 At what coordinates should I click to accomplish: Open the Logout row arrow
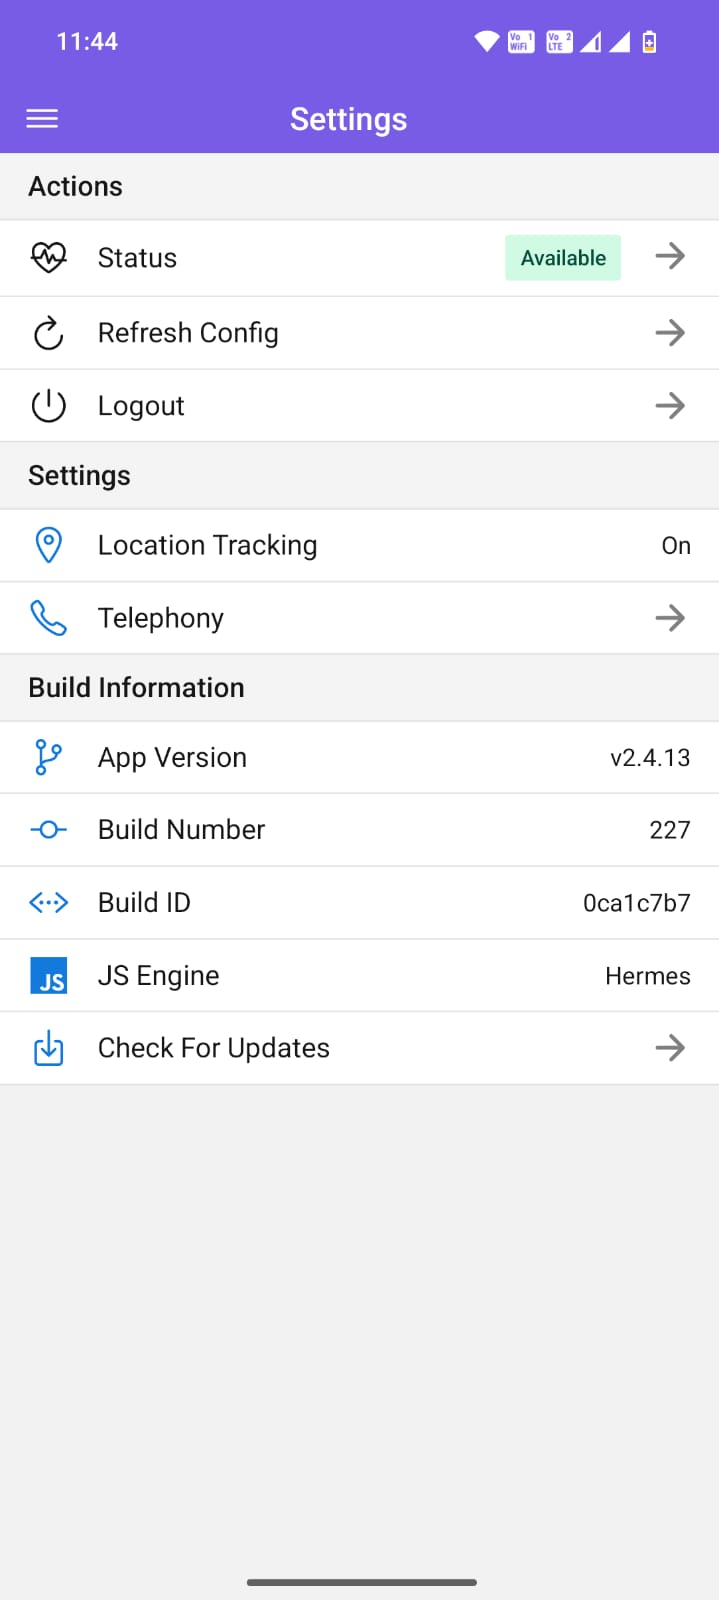point(669,405)
